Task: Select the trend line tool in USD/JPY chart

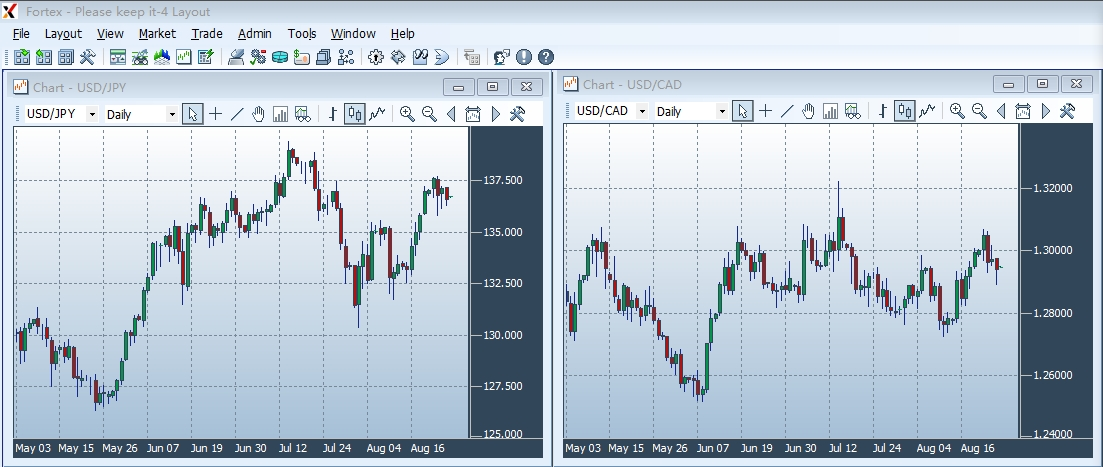Action: pyautogui.click(x=237, y=114)
